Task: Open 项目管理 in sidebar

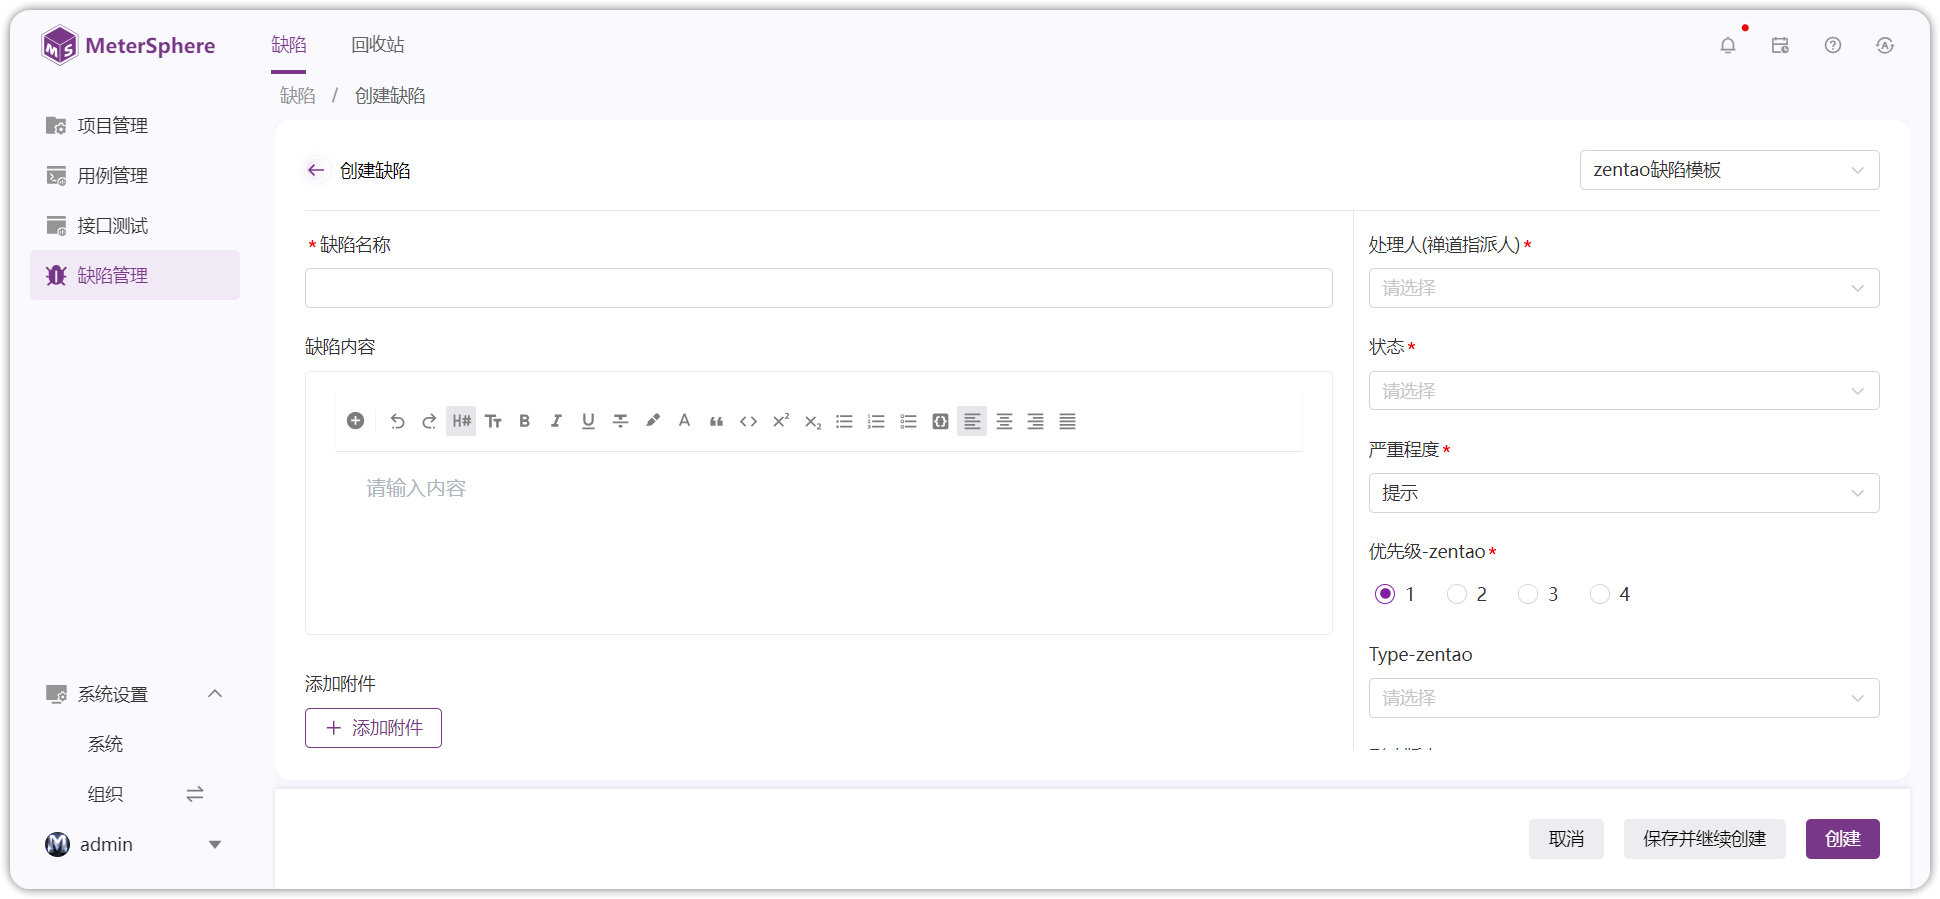Action: [x=135, y=125]
